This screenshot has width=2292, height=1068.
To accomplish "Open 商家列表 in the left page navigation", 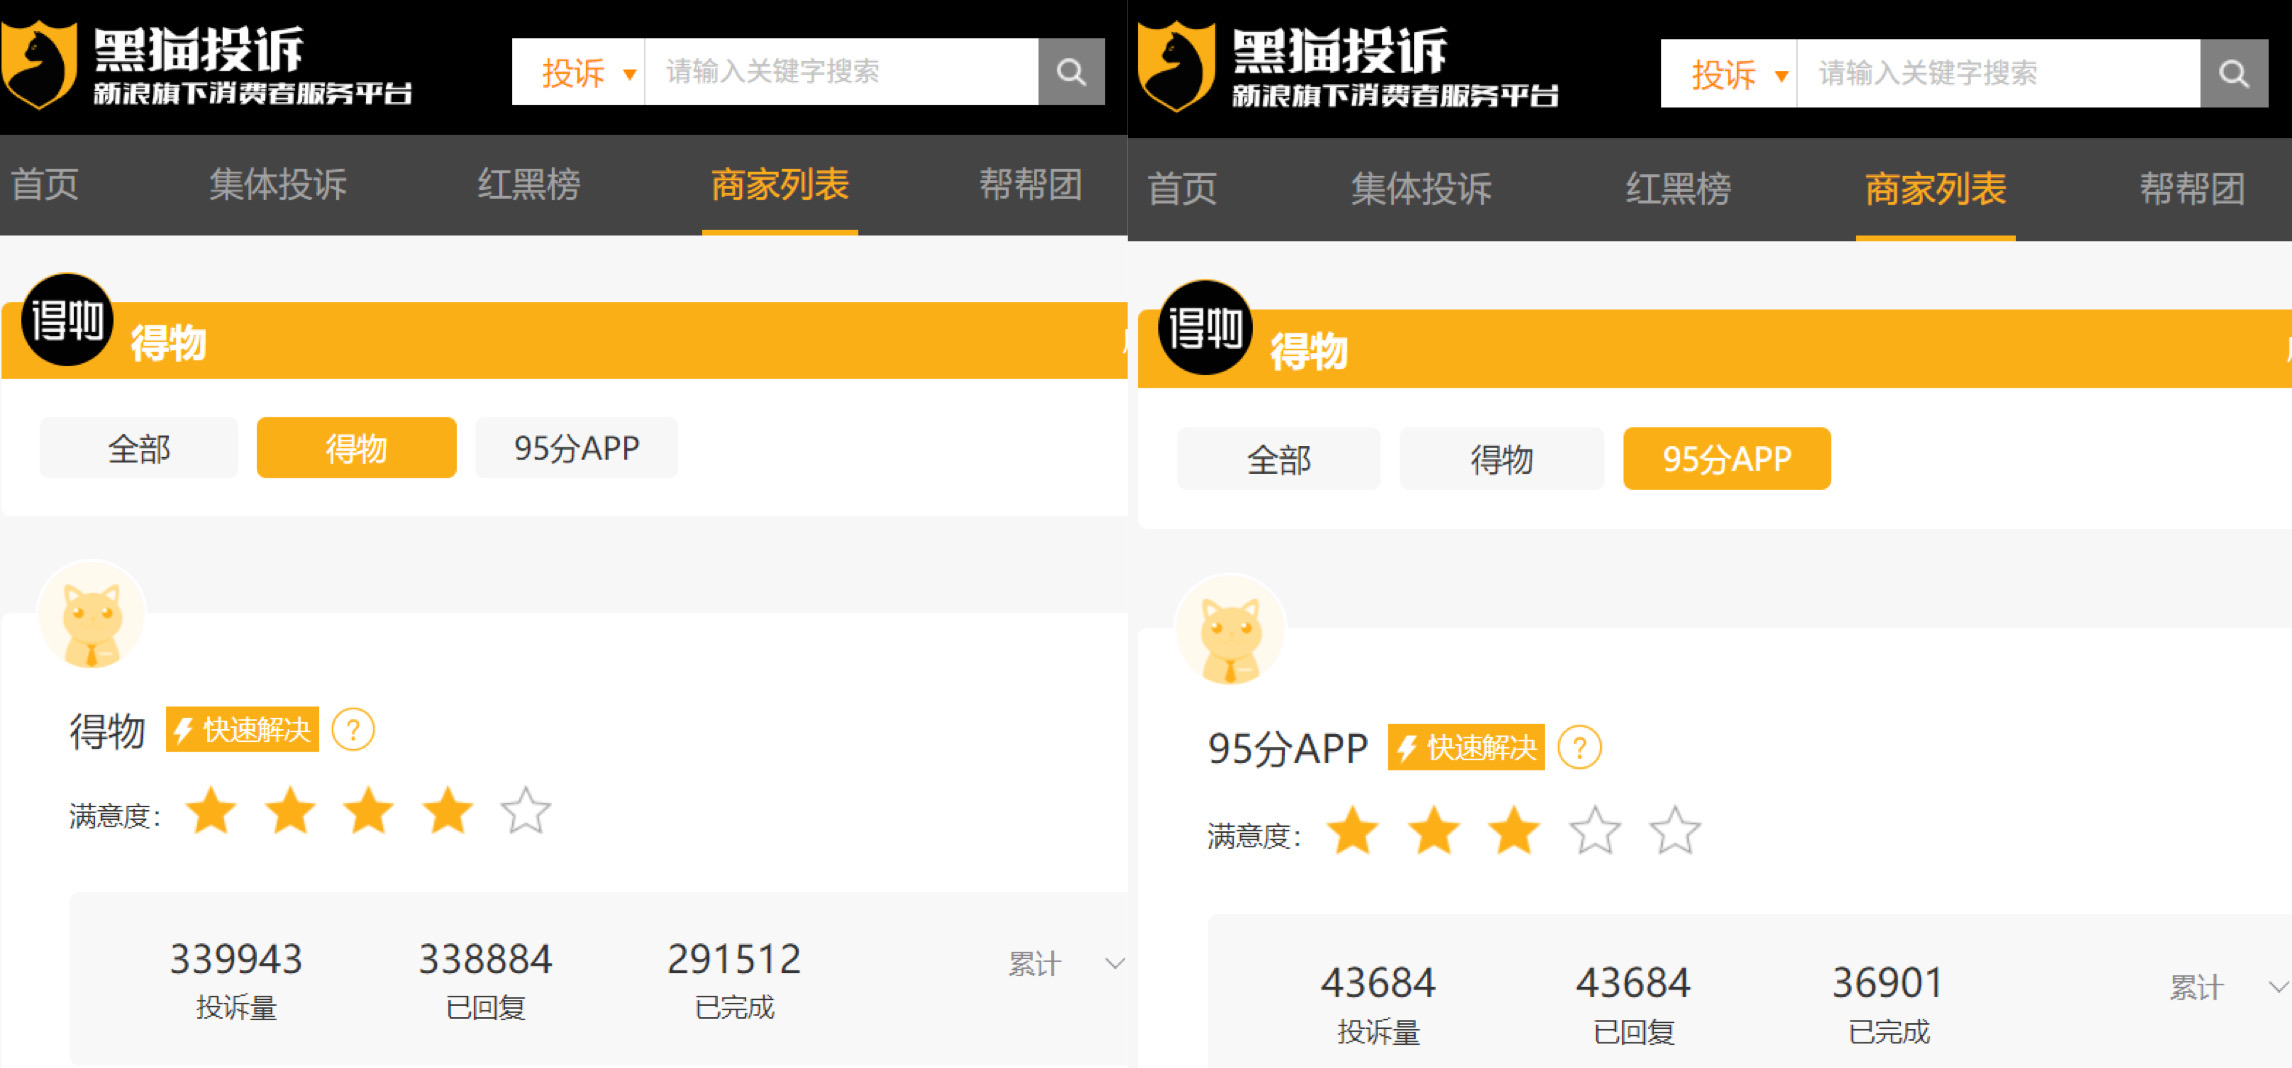I will 780,185.
